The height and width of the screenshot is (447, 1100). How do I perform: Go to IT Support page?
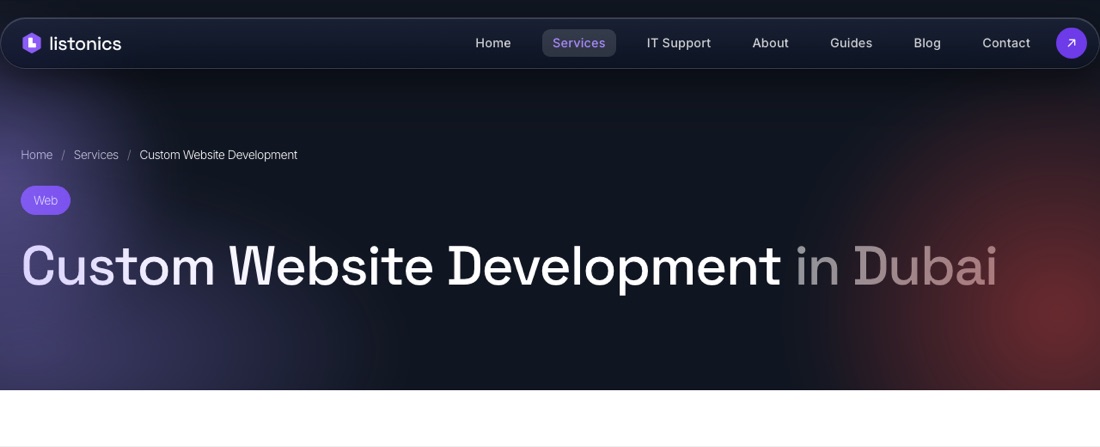pyautogui.click(x=678, y=44)
